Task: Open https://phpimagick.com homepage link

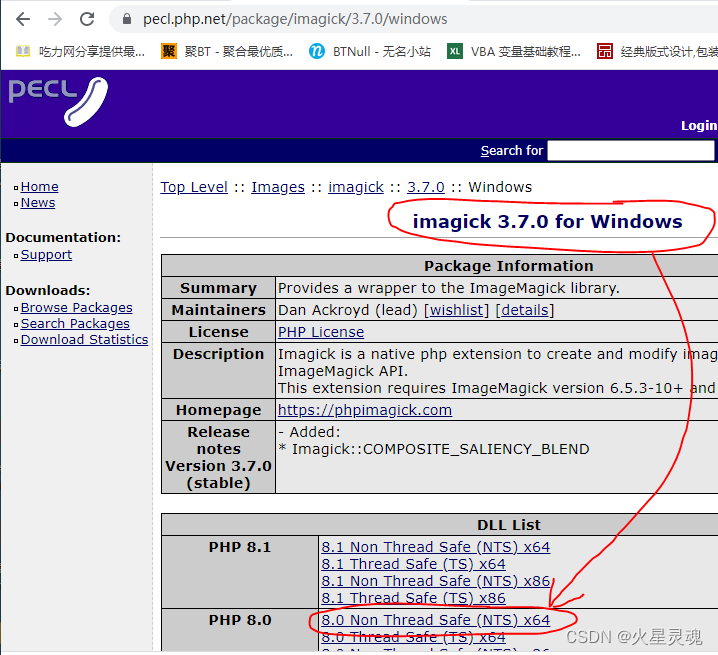Action: click(365, 410)
